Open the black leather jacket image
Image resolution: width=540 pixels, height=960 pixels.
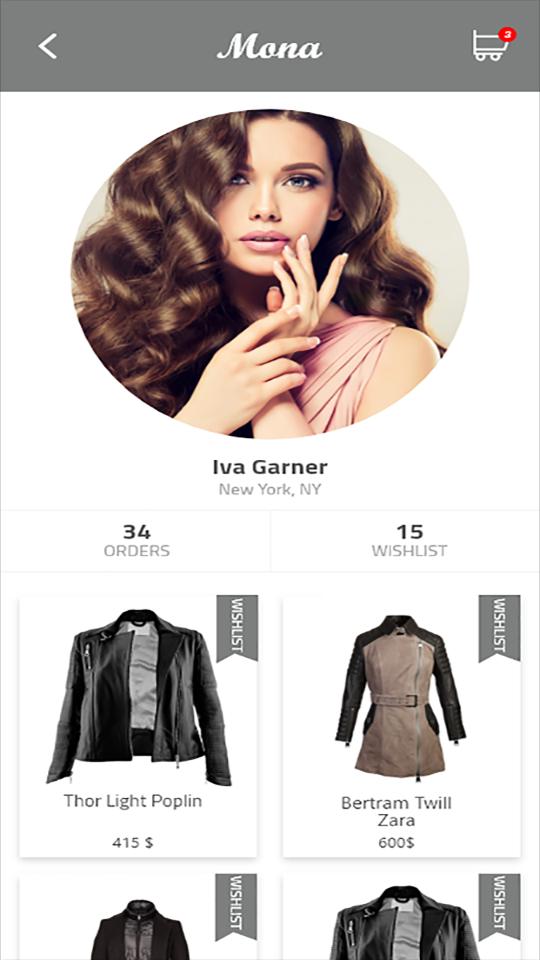coord(138,696)
